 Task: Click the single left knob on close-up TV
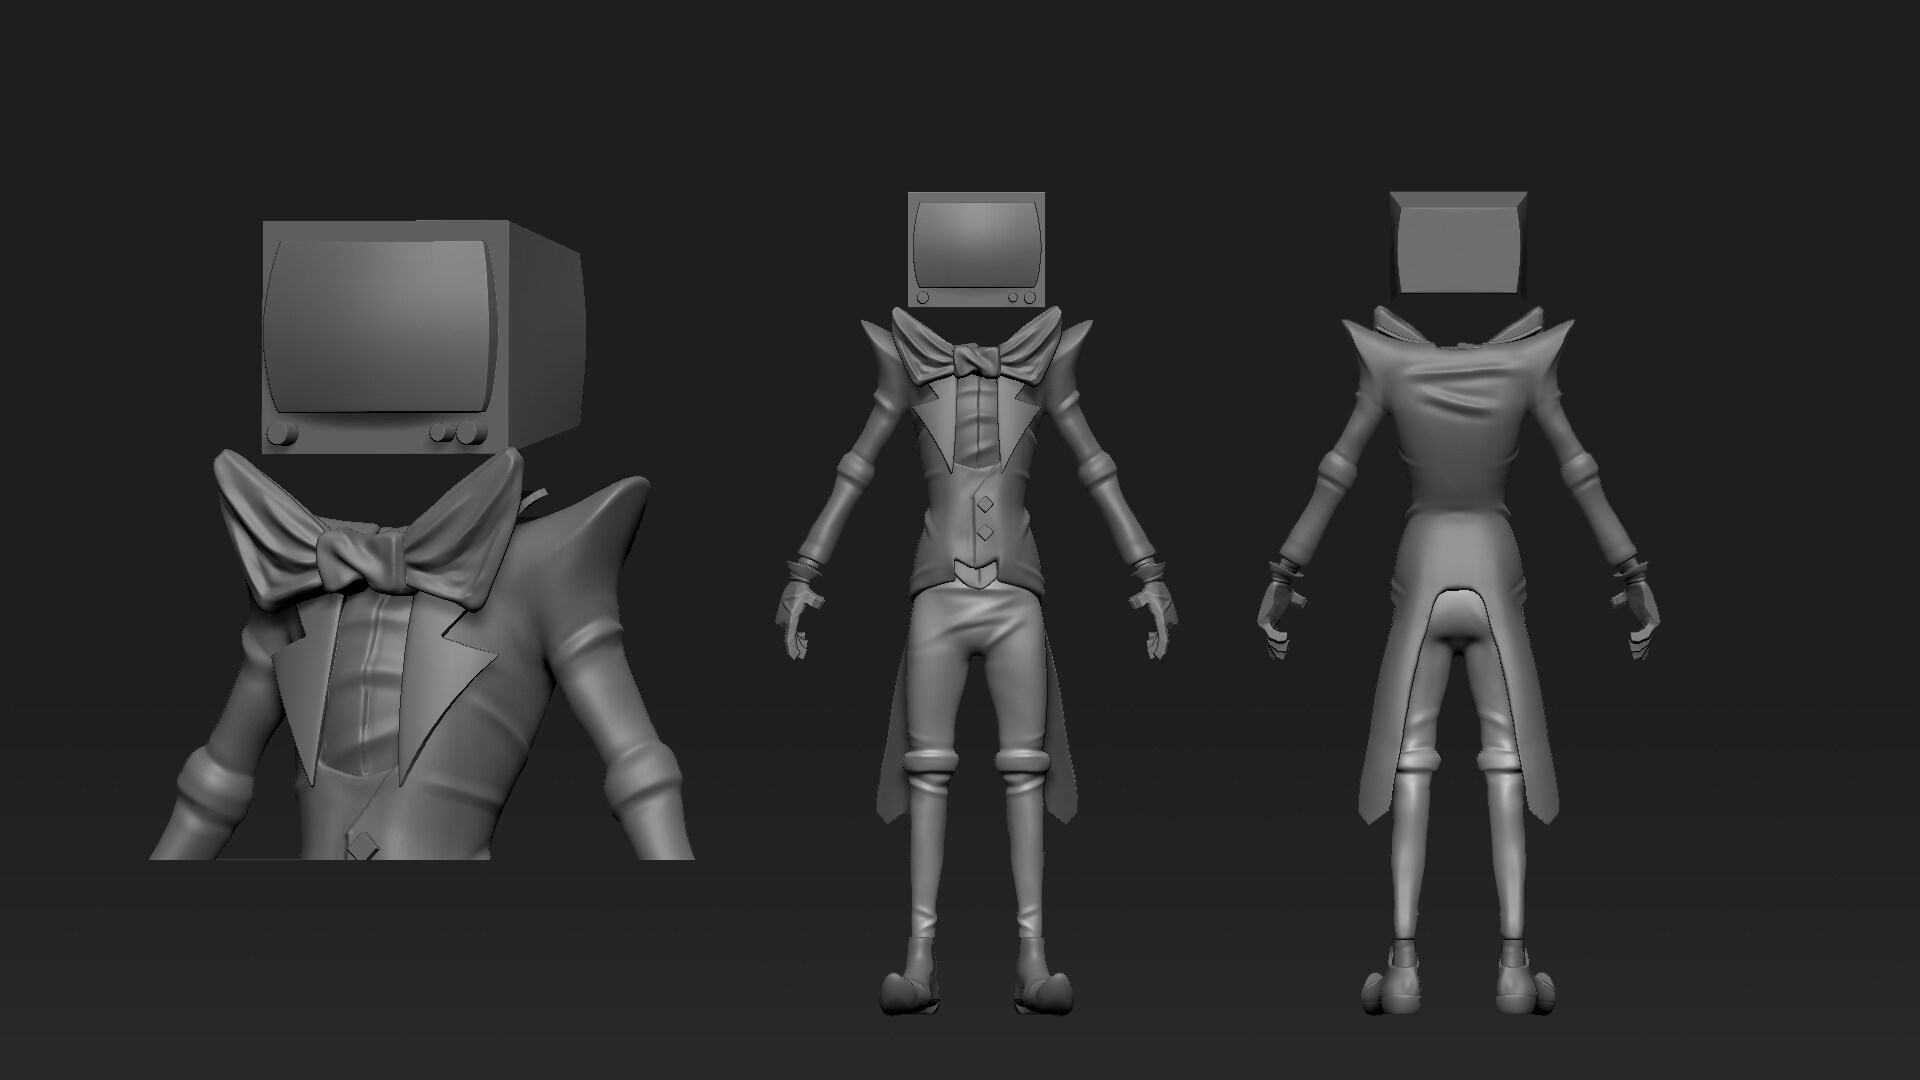click(283, 433)
